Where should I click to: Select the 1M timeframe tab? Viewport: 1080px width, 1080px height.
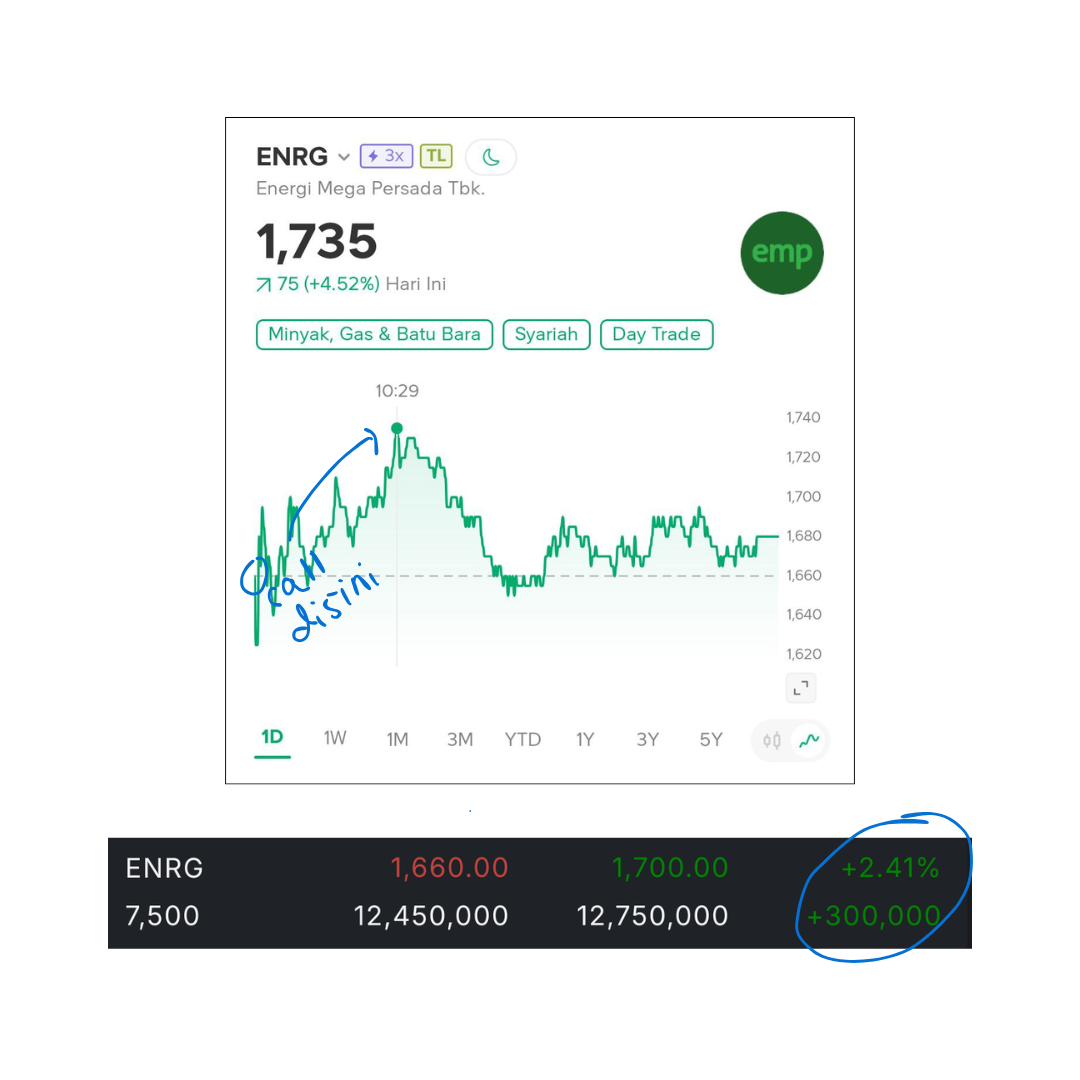[397, 739]
